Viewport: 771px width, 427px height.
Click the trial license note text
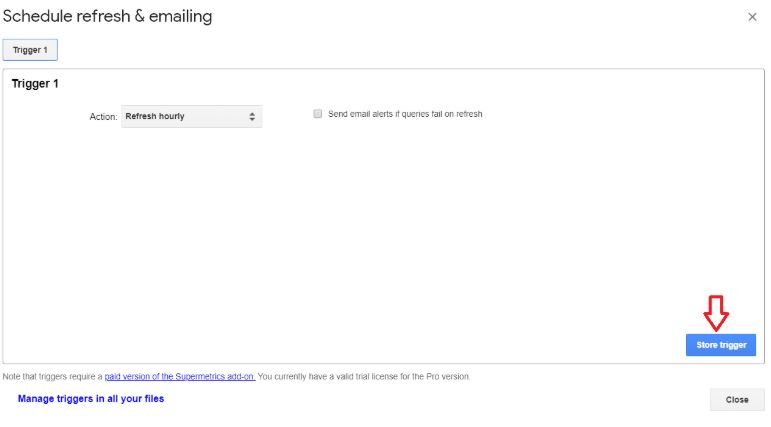point(364,376)
